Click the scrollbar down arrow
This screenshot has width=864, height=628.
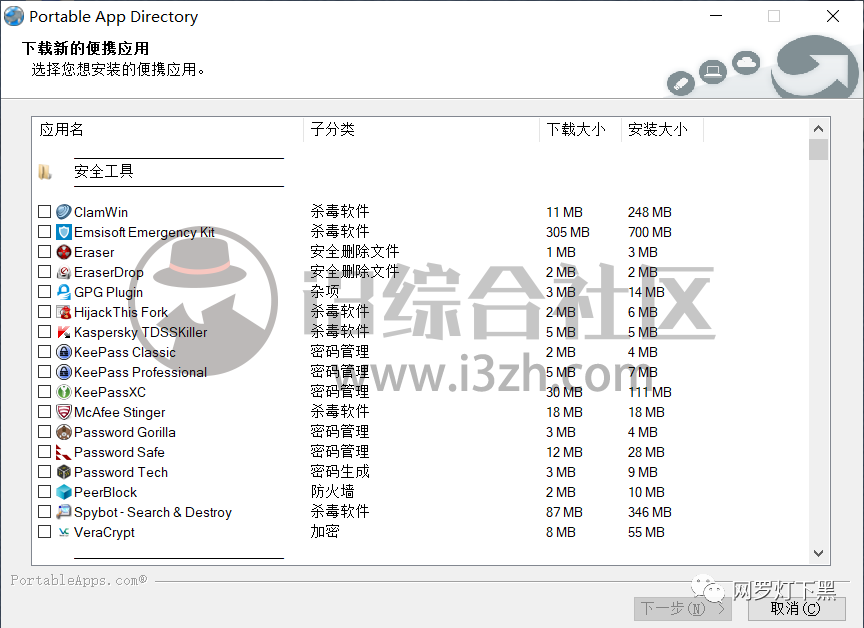pos(818,553)
